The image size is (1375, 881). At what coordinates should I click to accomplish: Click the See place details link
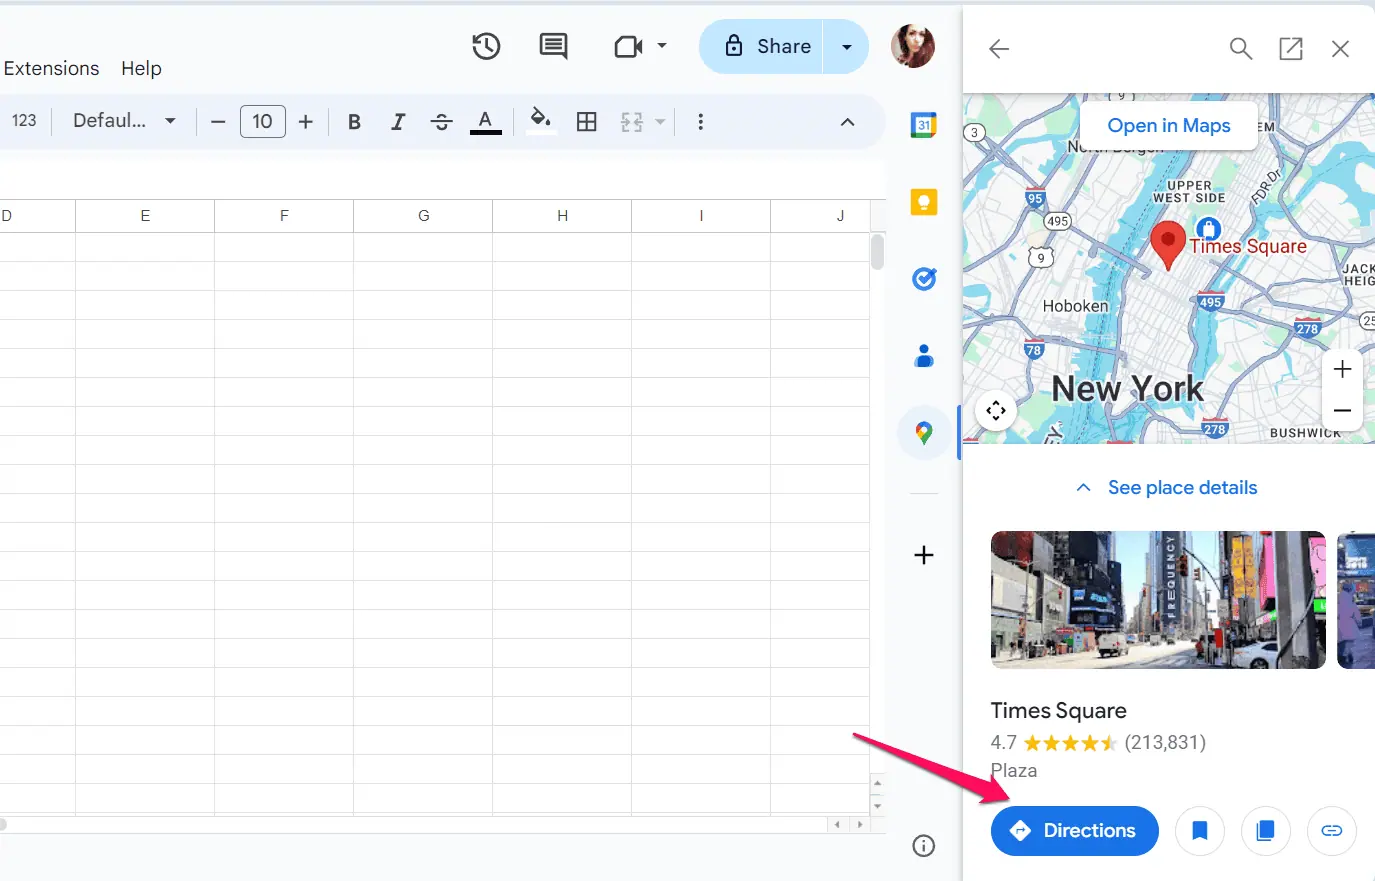coord(1183,488)
